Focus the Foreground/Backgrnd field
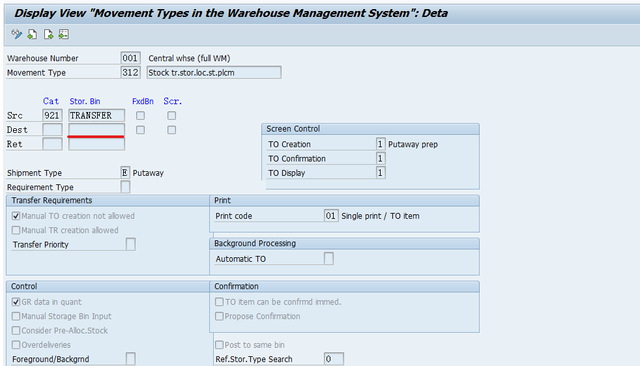Image resolution: width=640 pixels, height=366 pixels. coord(131,359)
